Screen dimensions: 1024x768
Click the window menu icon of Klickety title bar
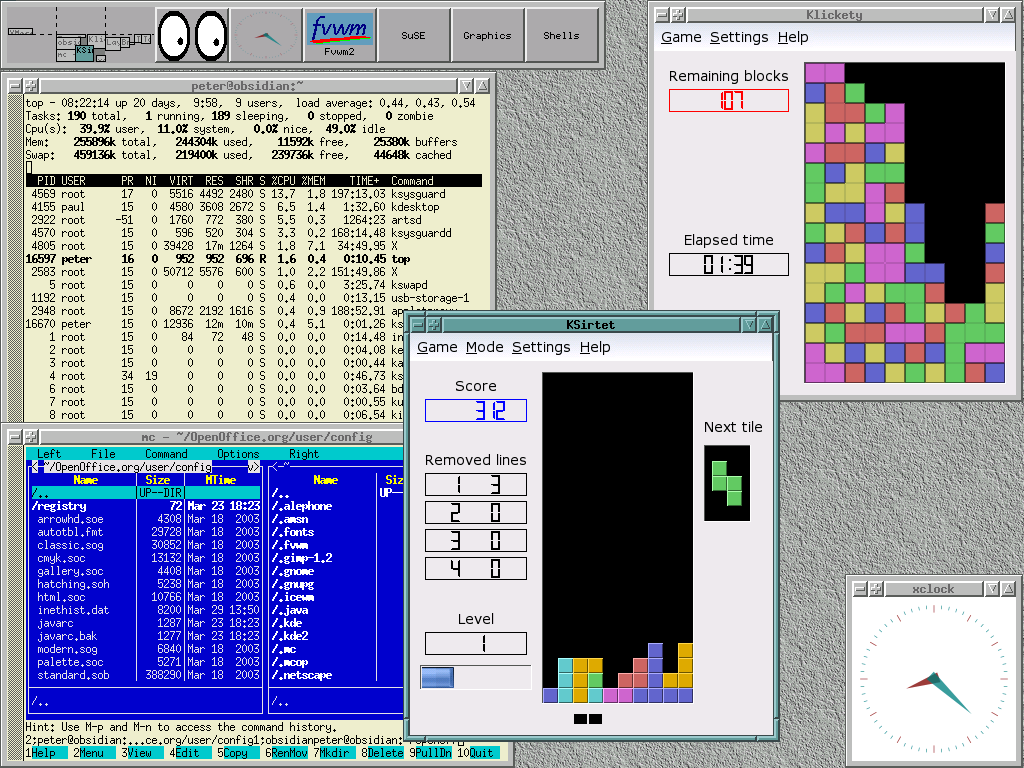(x=662, y=14)
